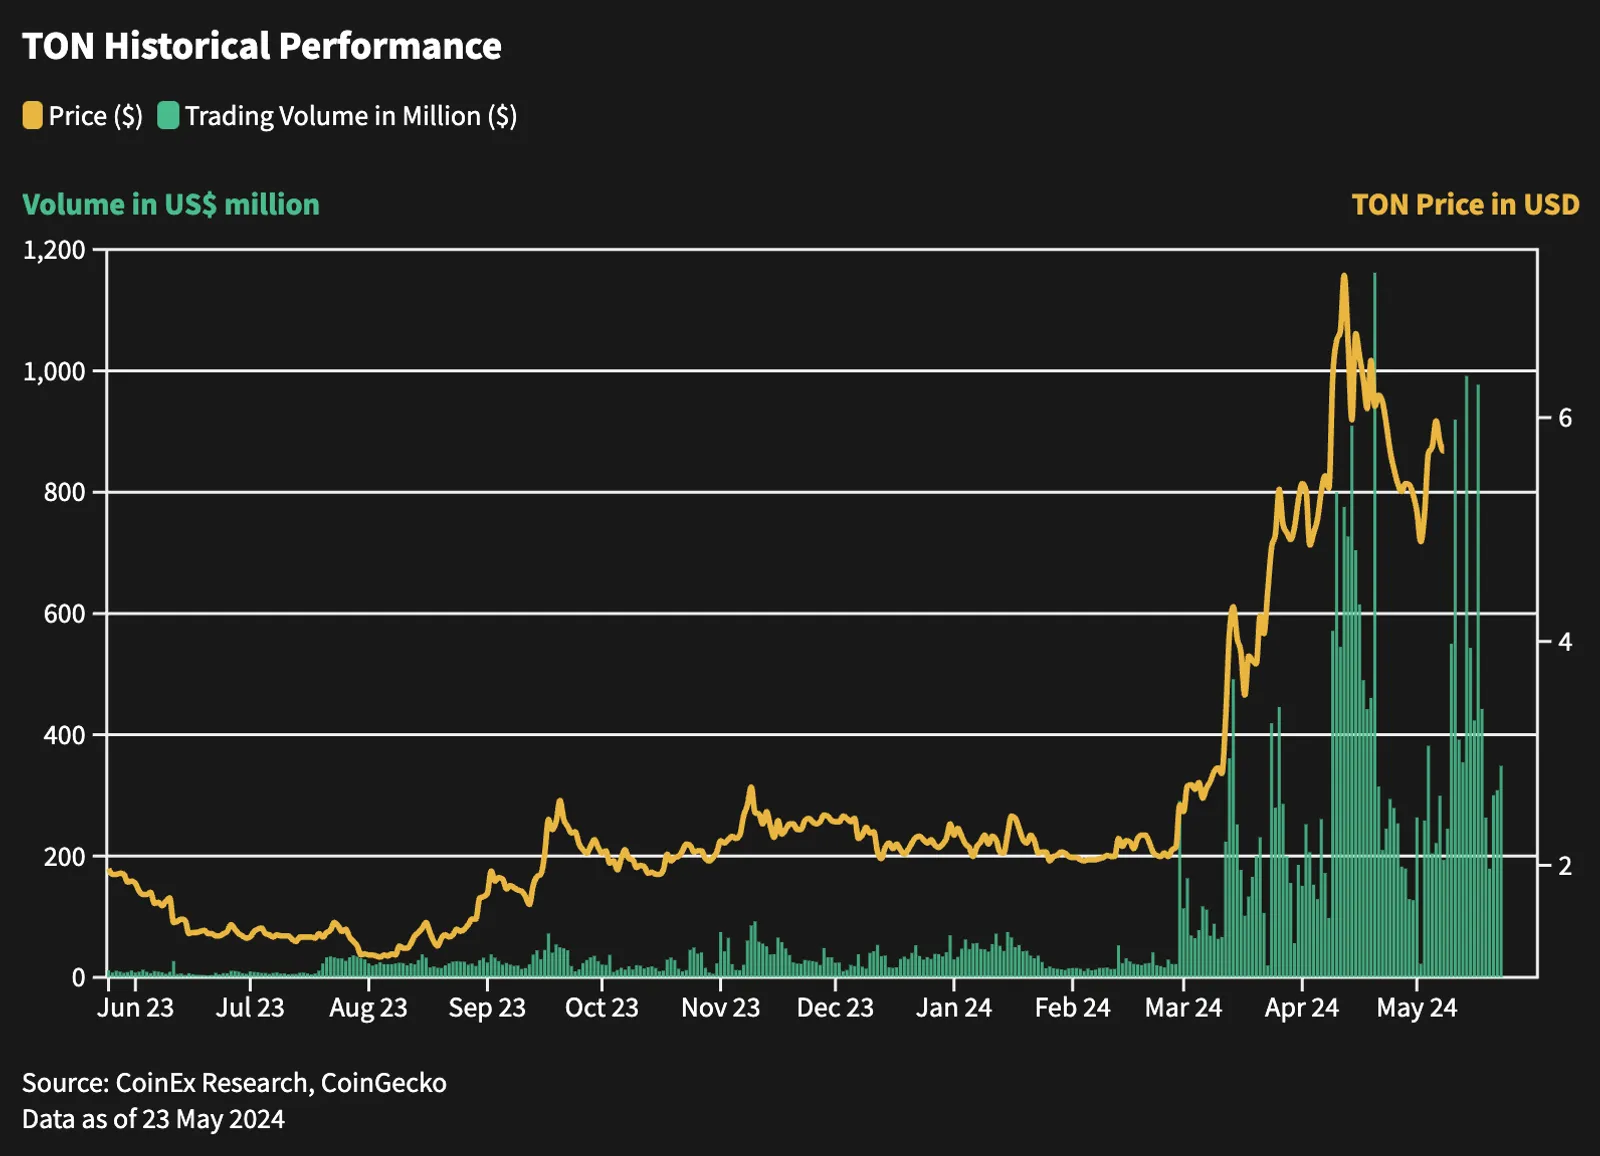This screenshot has width=1600, height=1156.
Task: Click the 'Jul 23' date label
Action: click(x=250, y=1008)
